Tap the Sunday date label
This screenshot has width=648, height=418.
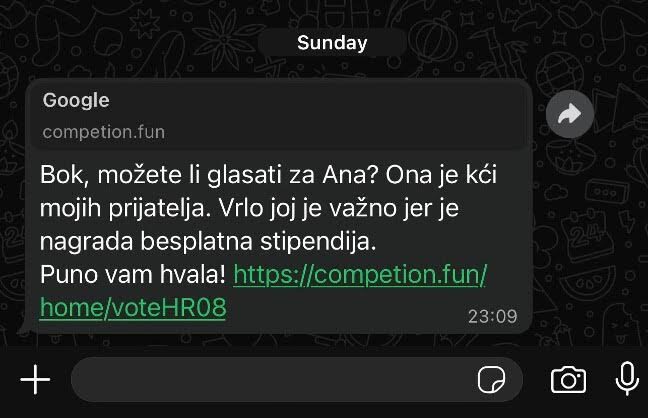click(x=332, y=43)
